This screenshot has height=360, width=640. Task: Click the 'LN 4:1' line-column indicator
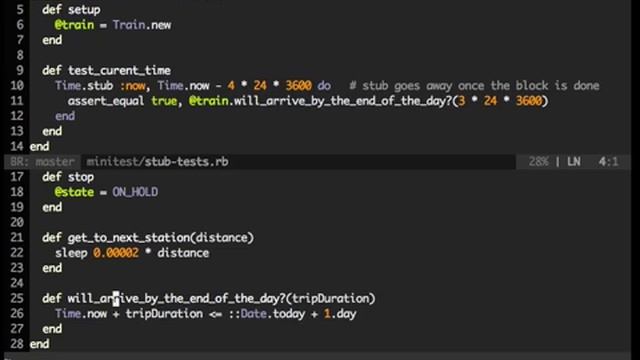(593, 162)
